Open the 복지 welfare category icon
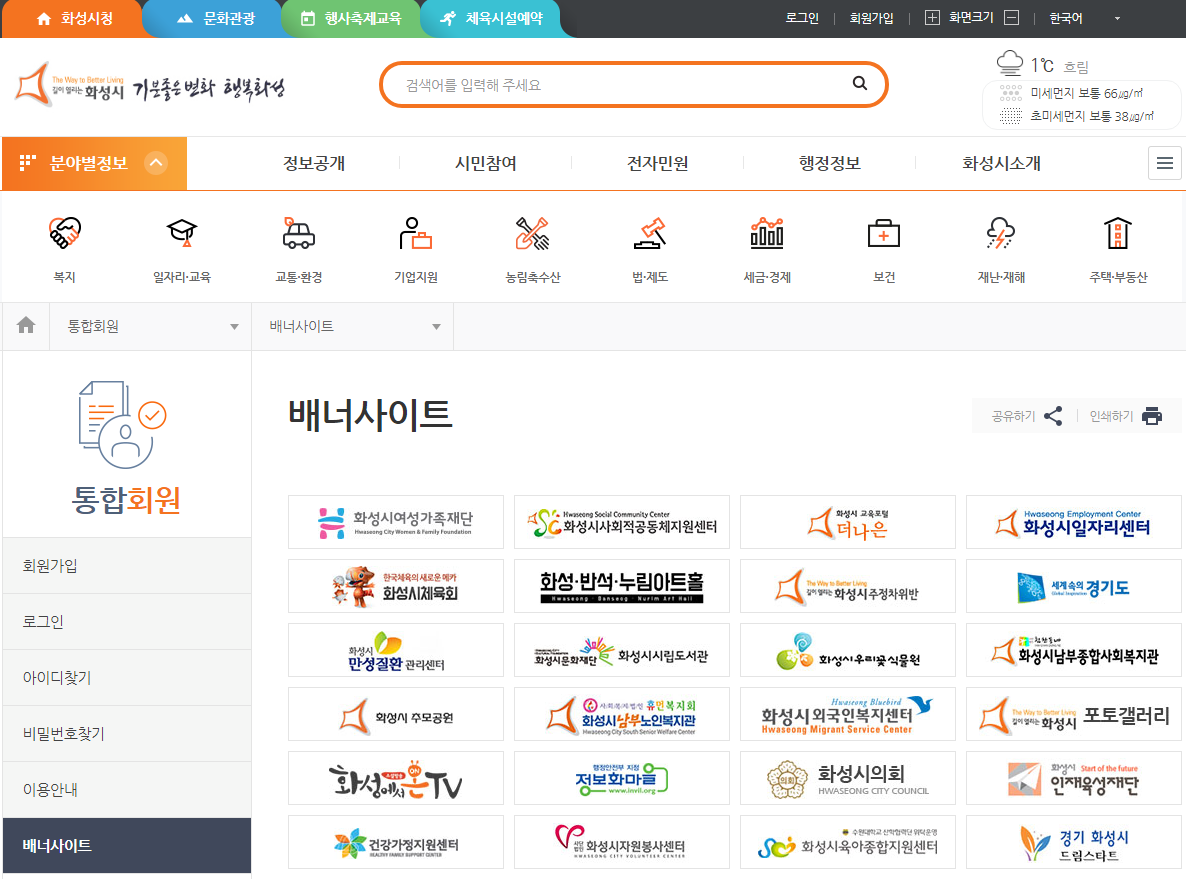Viewport: 1186px width, 879px height. click(x=65, y=233)
